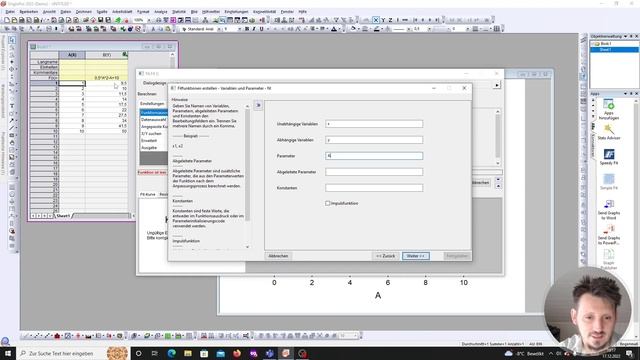Select the Text tool in left toolbar
This screenshot has height=360, width=640.
tap(12, 106)
